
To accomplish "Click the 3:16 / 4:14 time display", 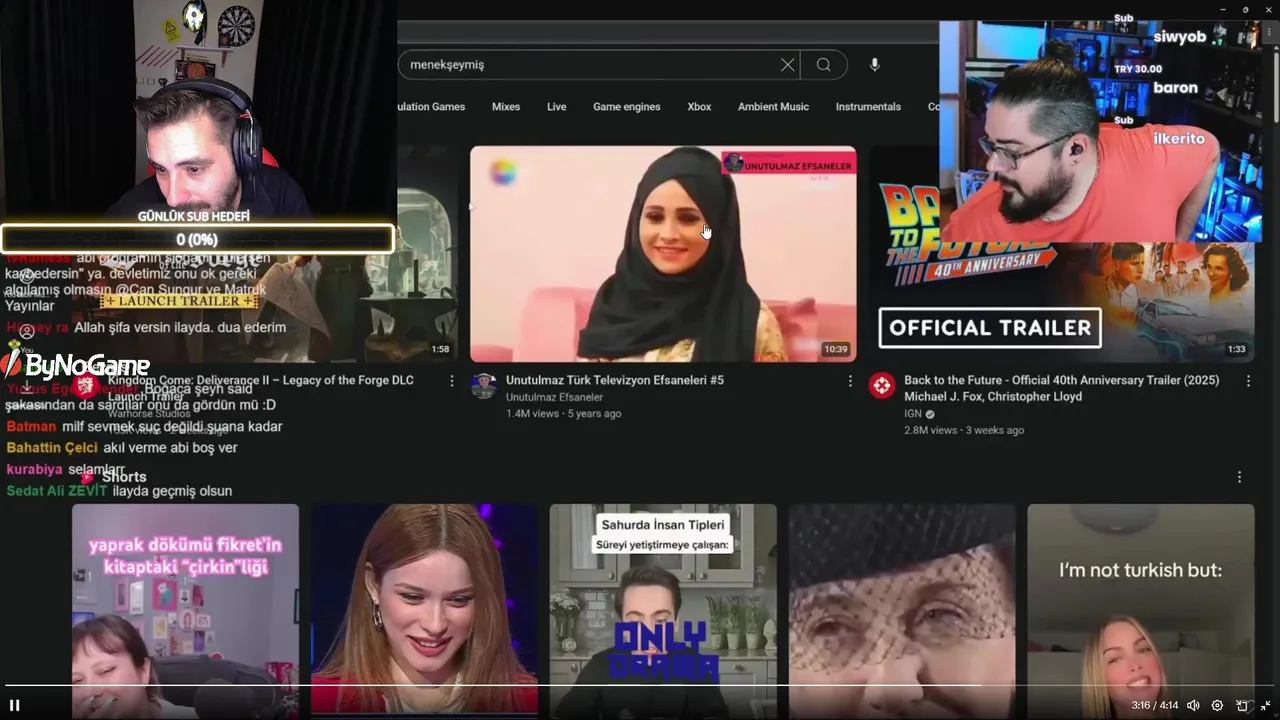I will tap(1155, 705).
